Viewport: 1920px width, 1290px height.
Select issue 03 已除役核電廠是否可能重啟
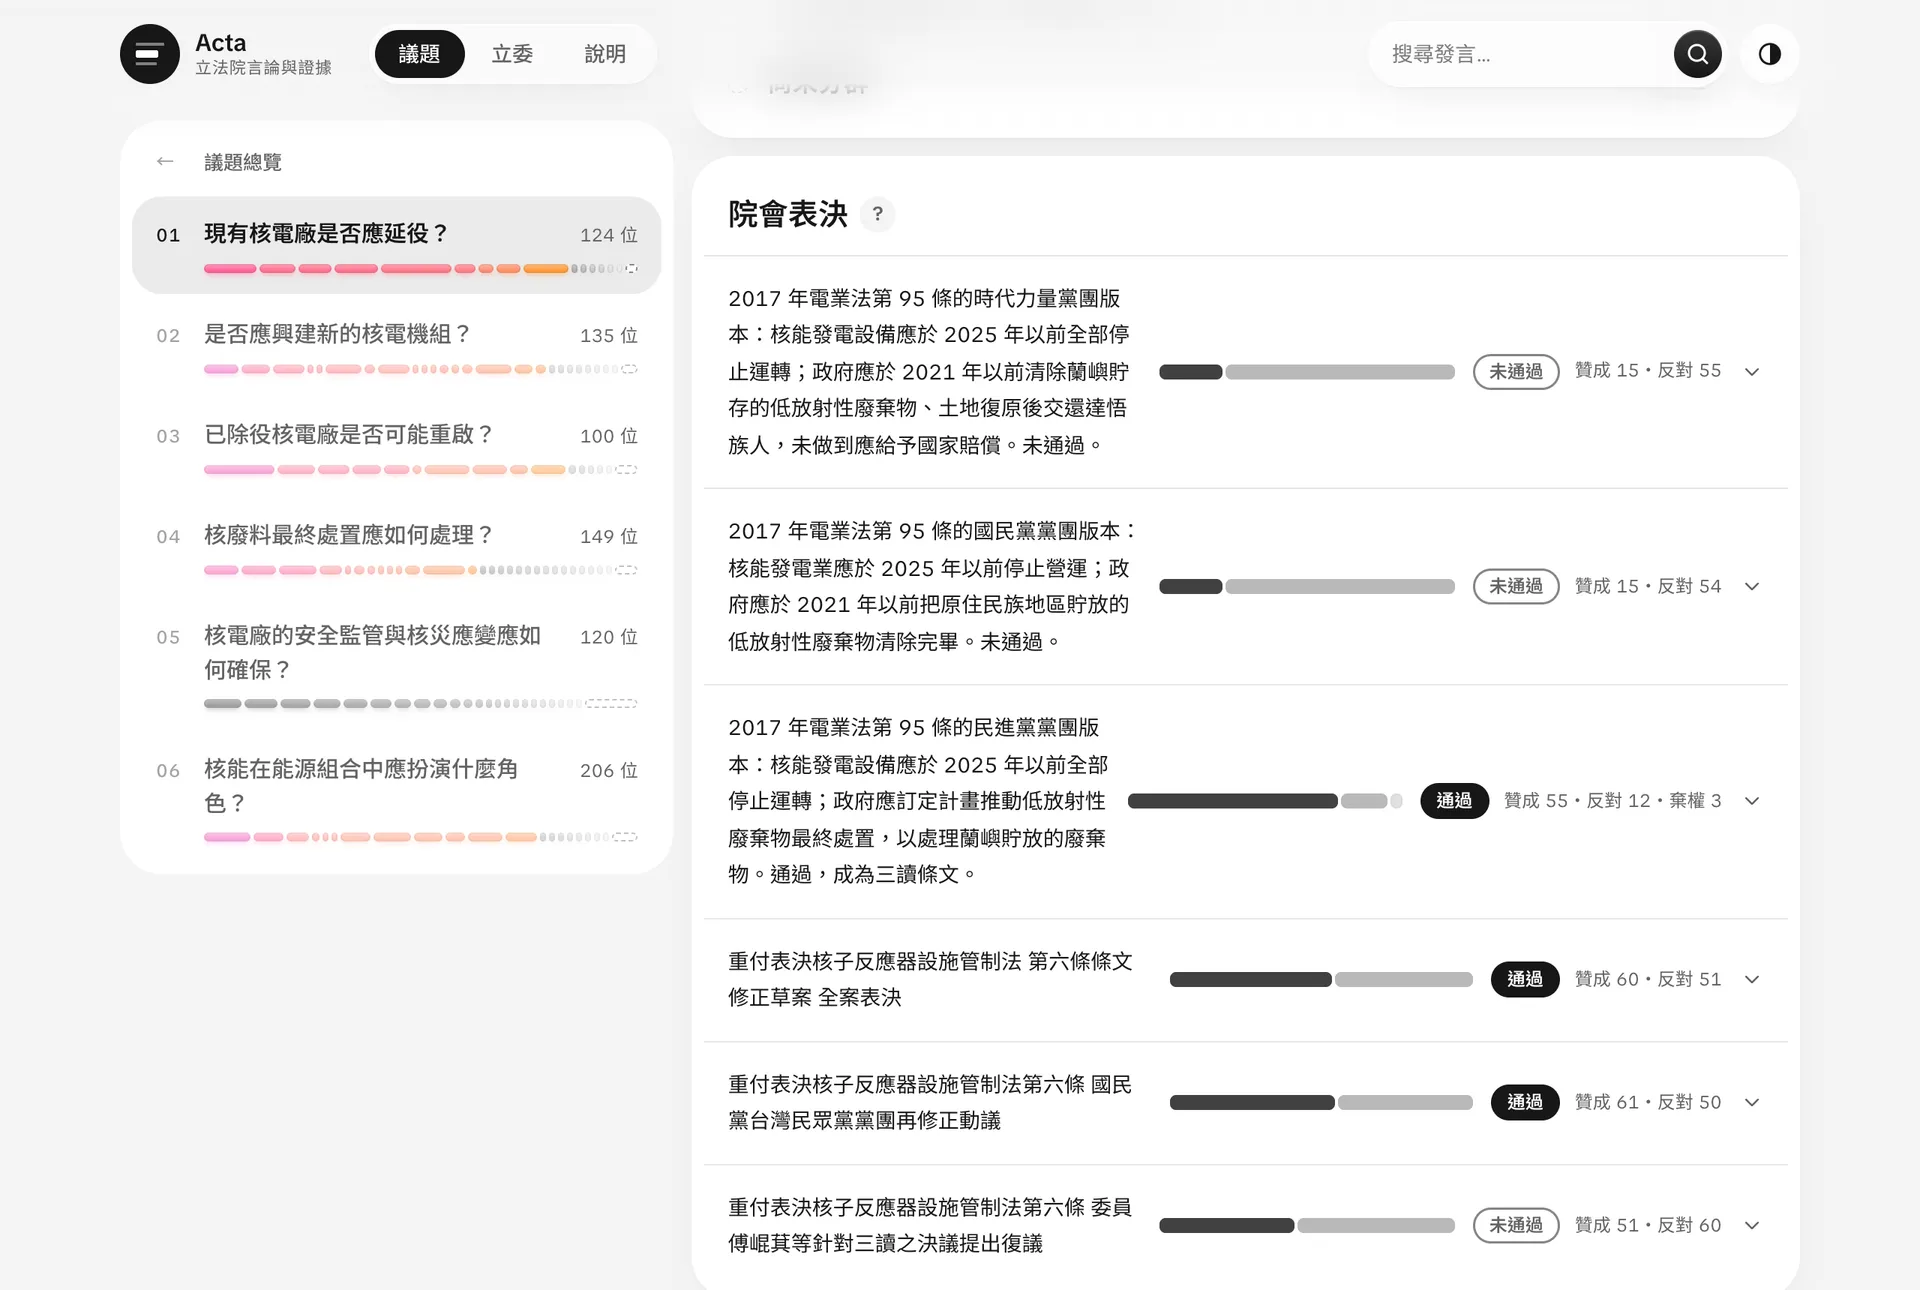[x=396, y=447]
